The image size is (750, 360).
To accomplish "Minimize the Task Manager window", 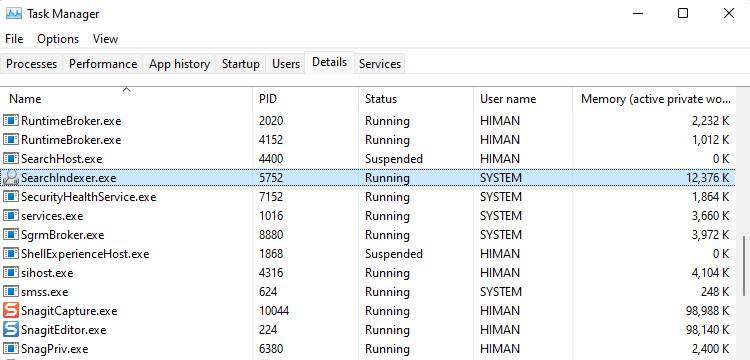I will [x=638, y=13].
